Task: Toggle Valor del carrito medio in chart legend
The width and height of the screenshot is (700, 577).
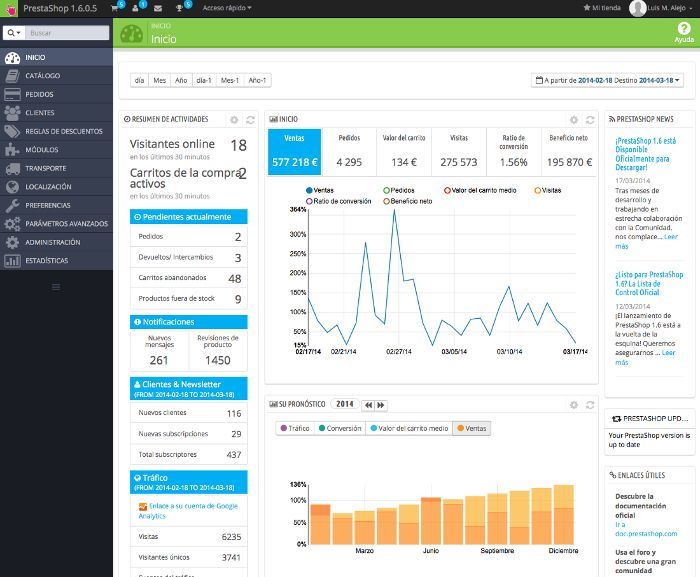Action: coord(480,190)
